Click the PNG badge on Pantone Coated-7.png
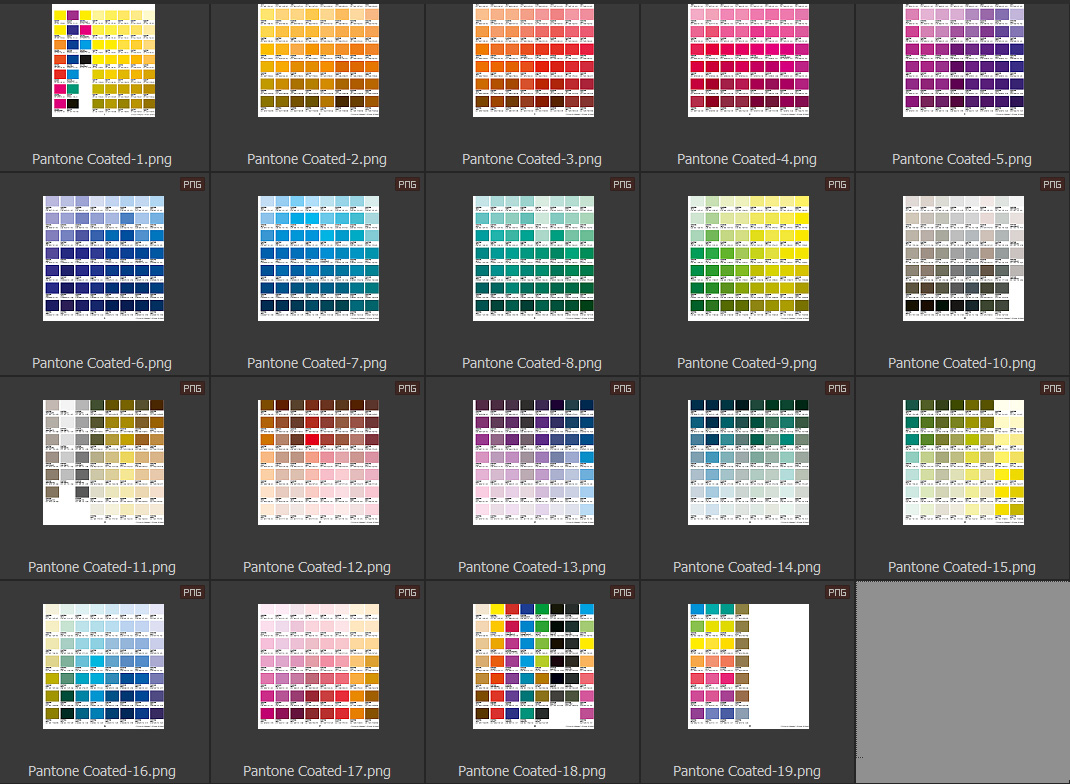Image resolution: width=1070 pixels, height=784 pixels. coord(407,184)
